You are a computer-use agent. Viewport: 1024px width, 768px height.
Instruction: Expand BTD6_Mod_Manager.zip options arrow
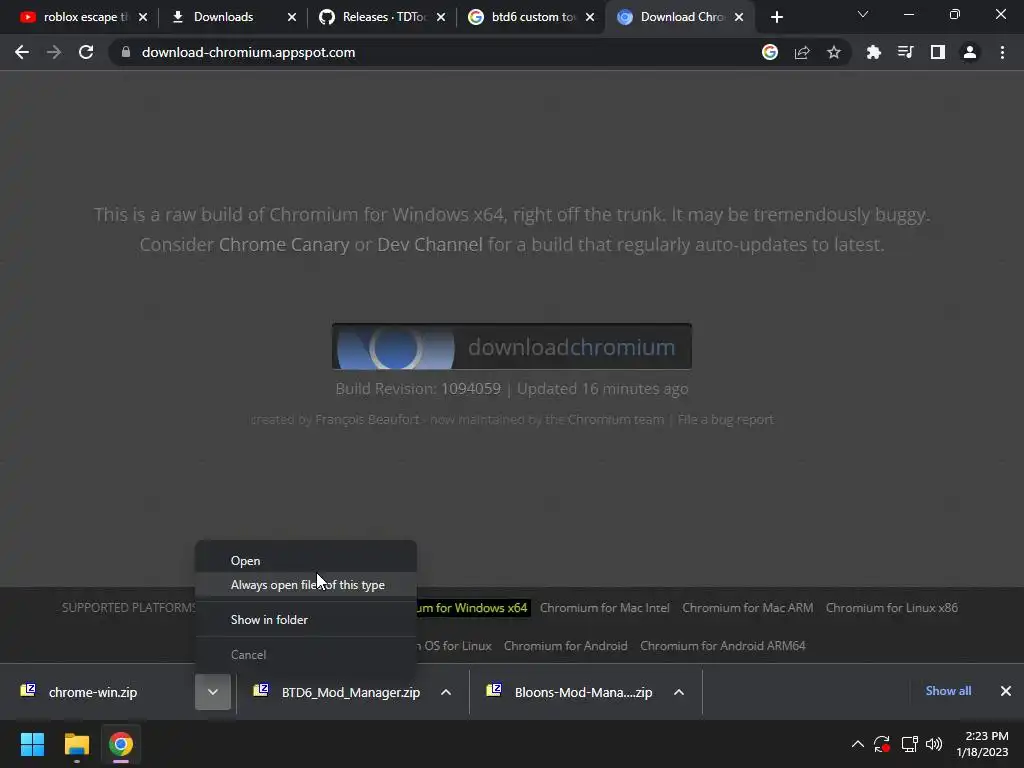[x=446, y=692]
